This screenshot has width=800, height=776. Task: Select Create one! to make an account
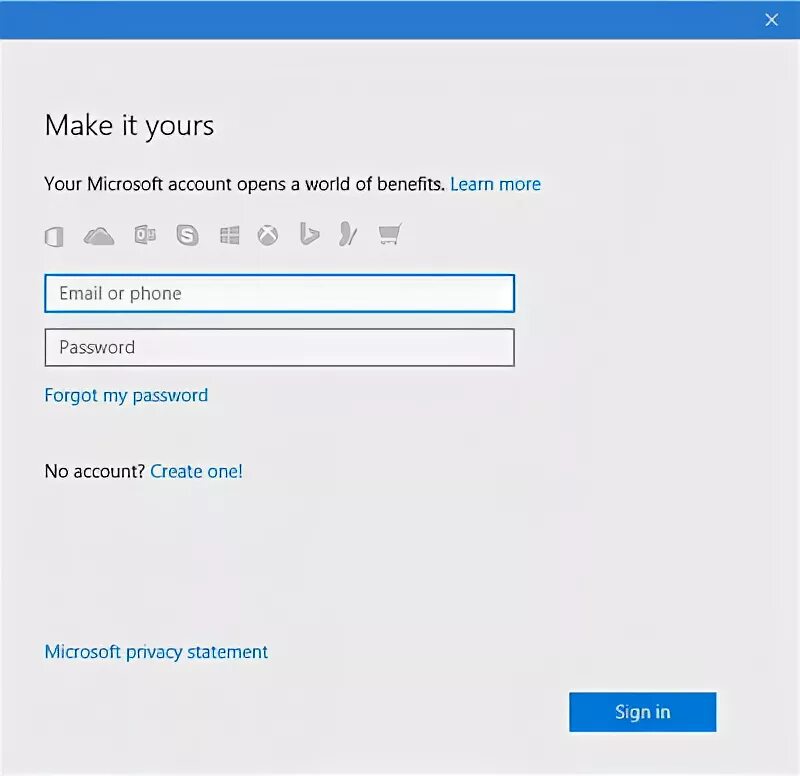(196, 471)
